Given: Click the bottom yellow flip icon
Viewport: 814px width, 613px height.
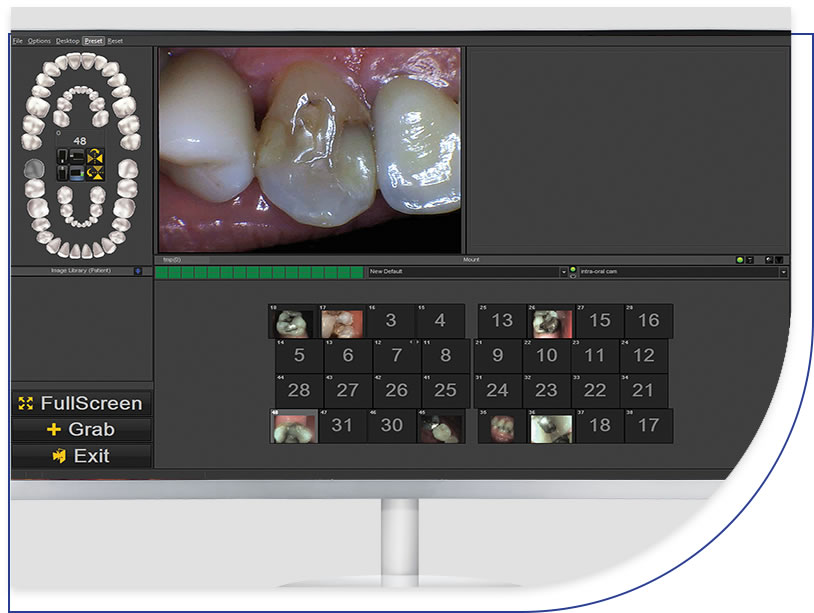Looking at the screenshot, I should [x=96, y=173].
